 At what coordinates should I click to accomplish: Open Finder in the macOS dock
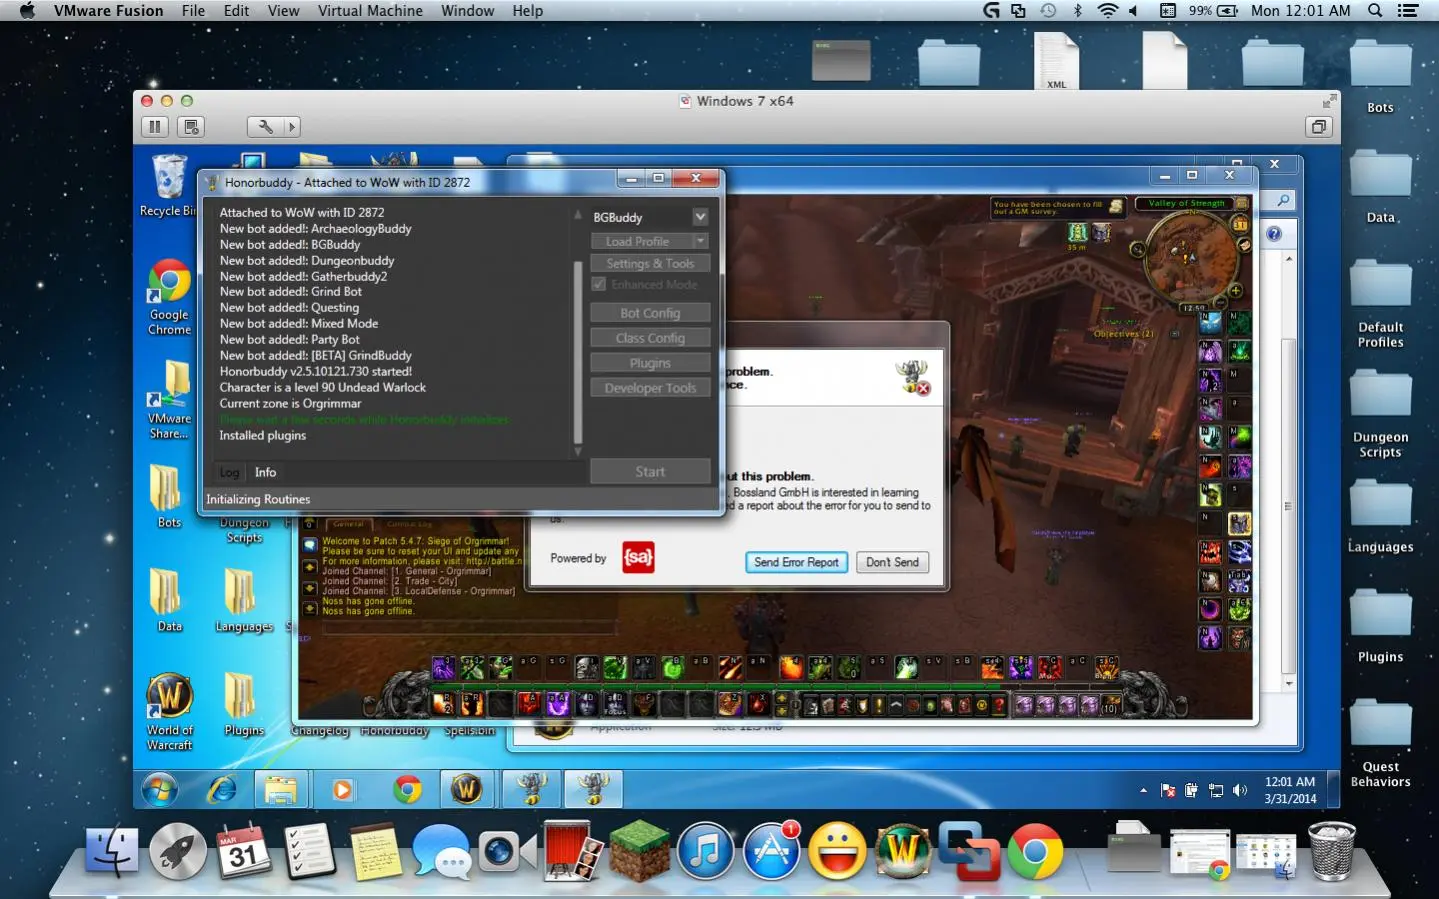(112, 851)
